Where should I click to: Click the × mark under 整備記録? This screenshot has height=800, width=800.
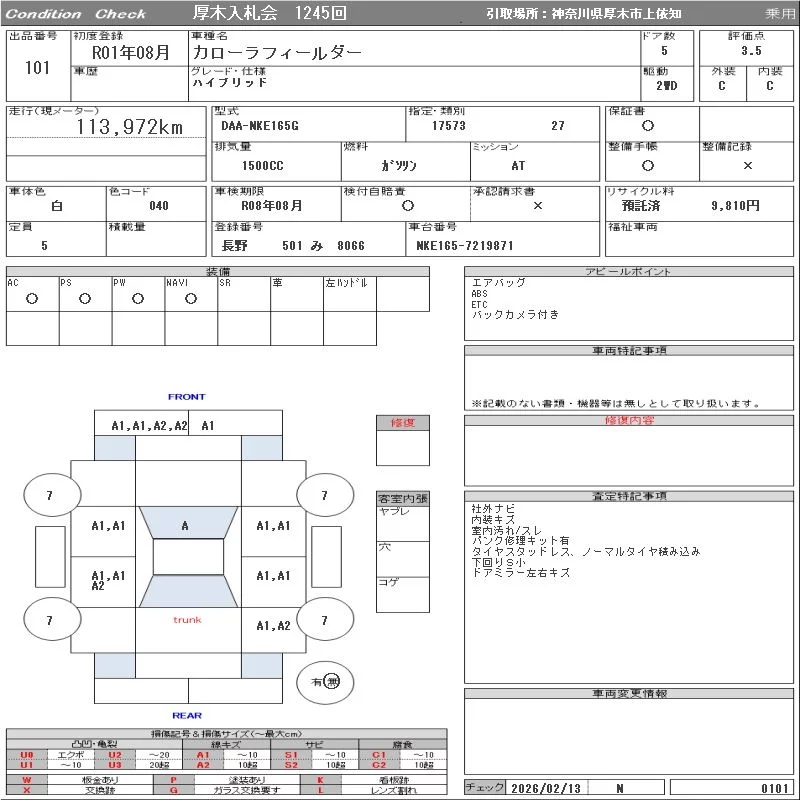[x=747, y=165]
